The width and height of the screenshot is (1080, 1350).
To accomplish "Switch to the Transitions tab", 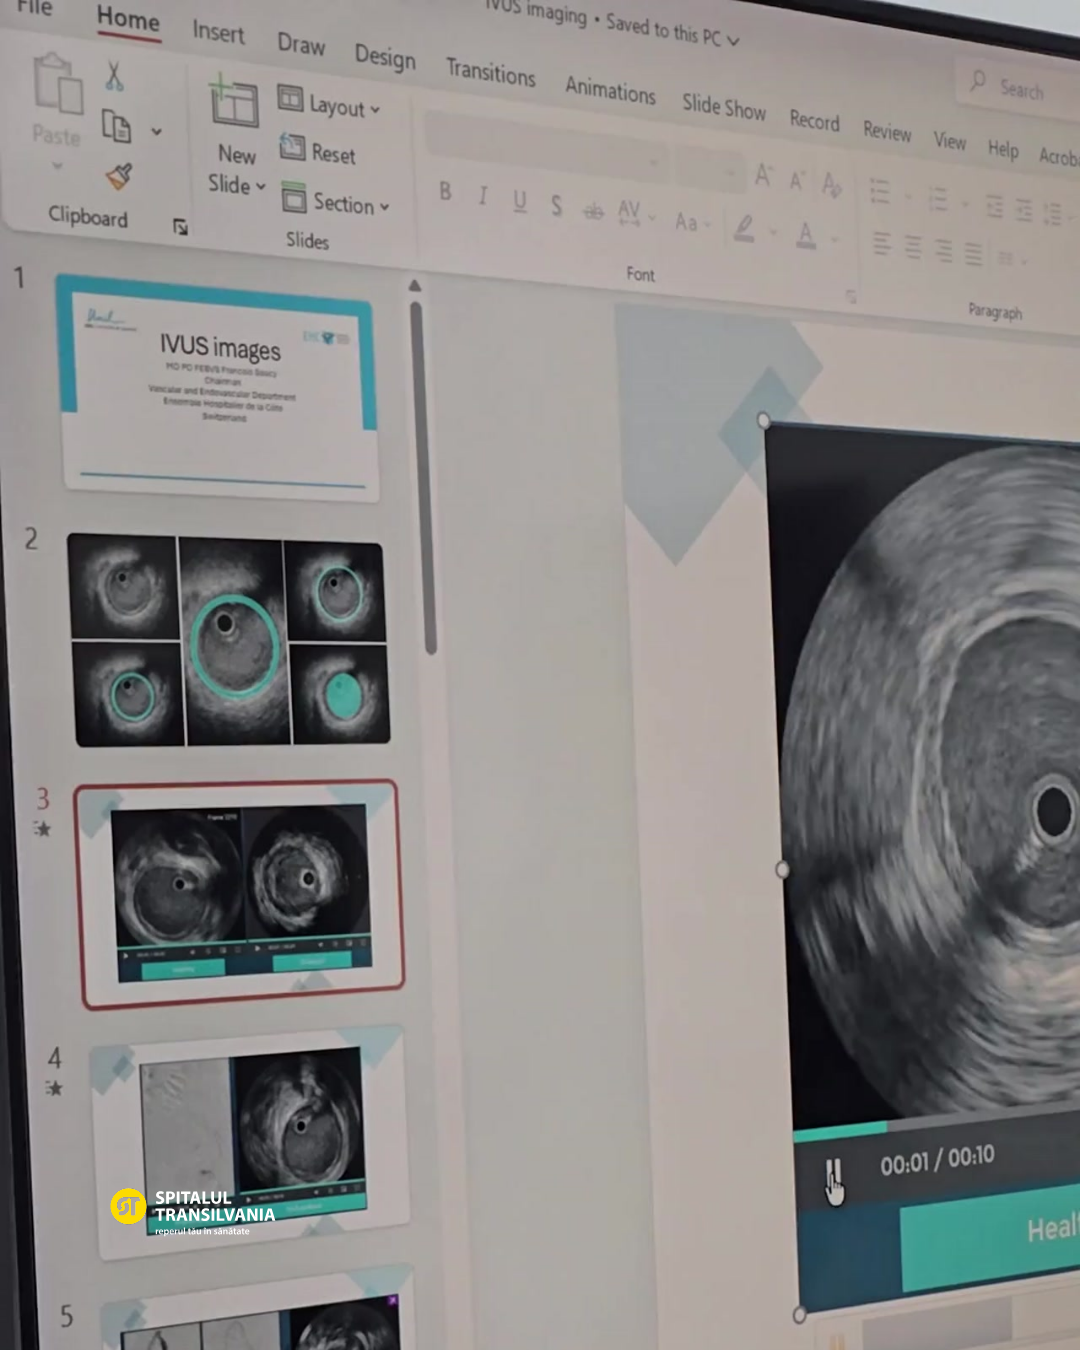I will [490, 72].
